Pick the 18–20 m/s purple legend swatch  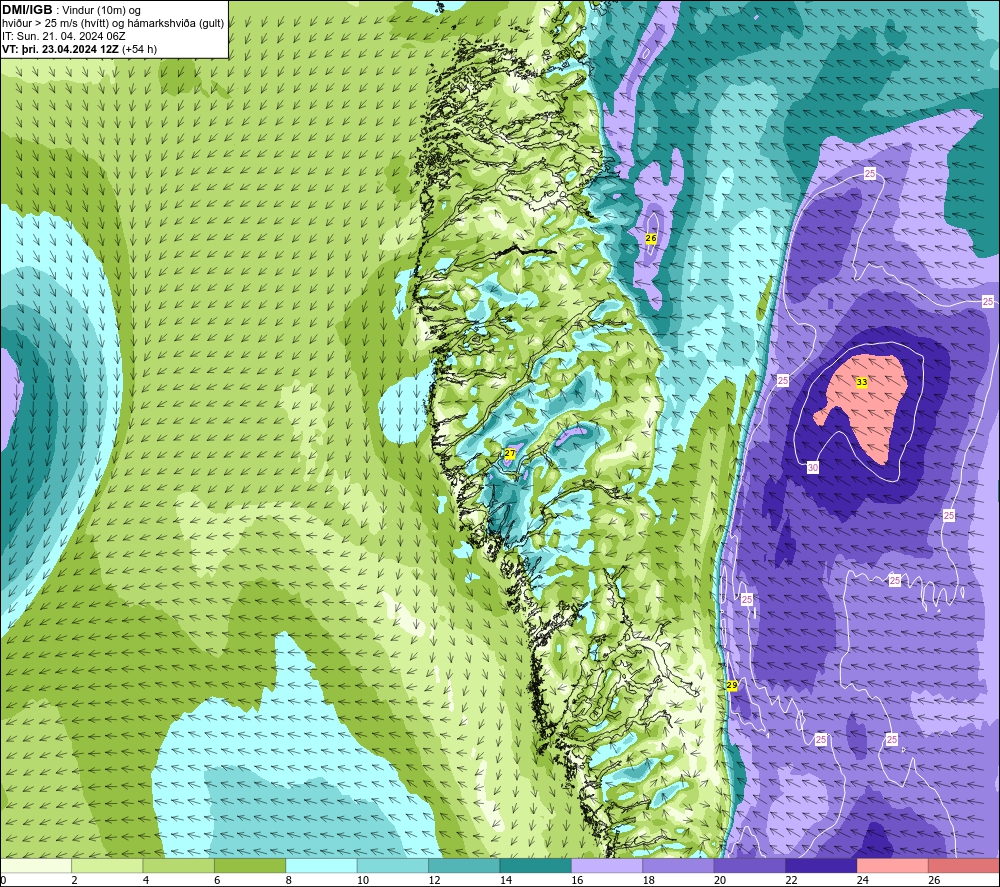click(x=679, y=865)
